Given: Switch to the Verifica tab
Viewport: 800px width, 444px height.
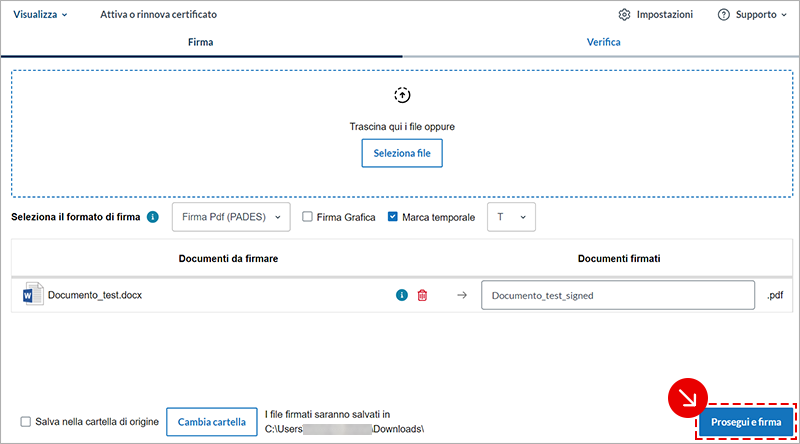Looking at the screenshot, I should click(603, 43).
